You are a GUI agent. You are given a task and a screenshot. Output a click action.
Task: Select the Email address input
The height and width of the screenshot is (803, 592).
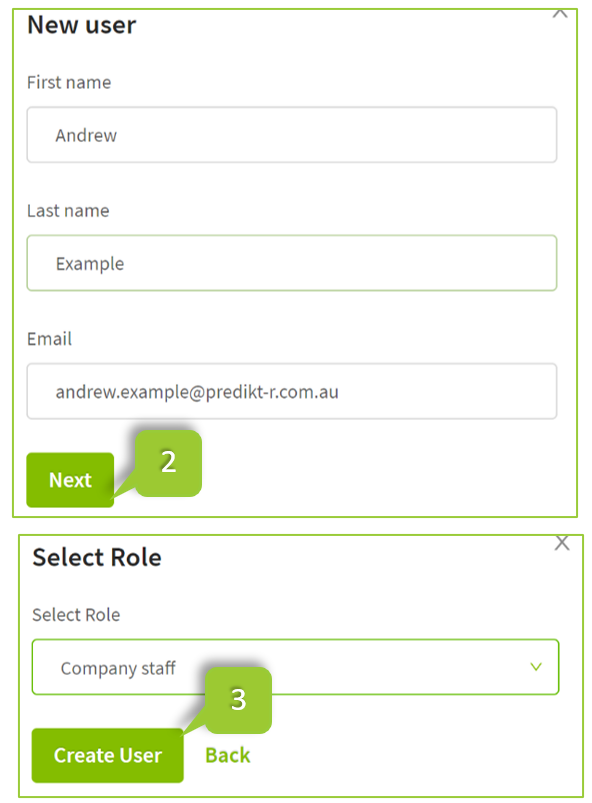coord(291,391)
